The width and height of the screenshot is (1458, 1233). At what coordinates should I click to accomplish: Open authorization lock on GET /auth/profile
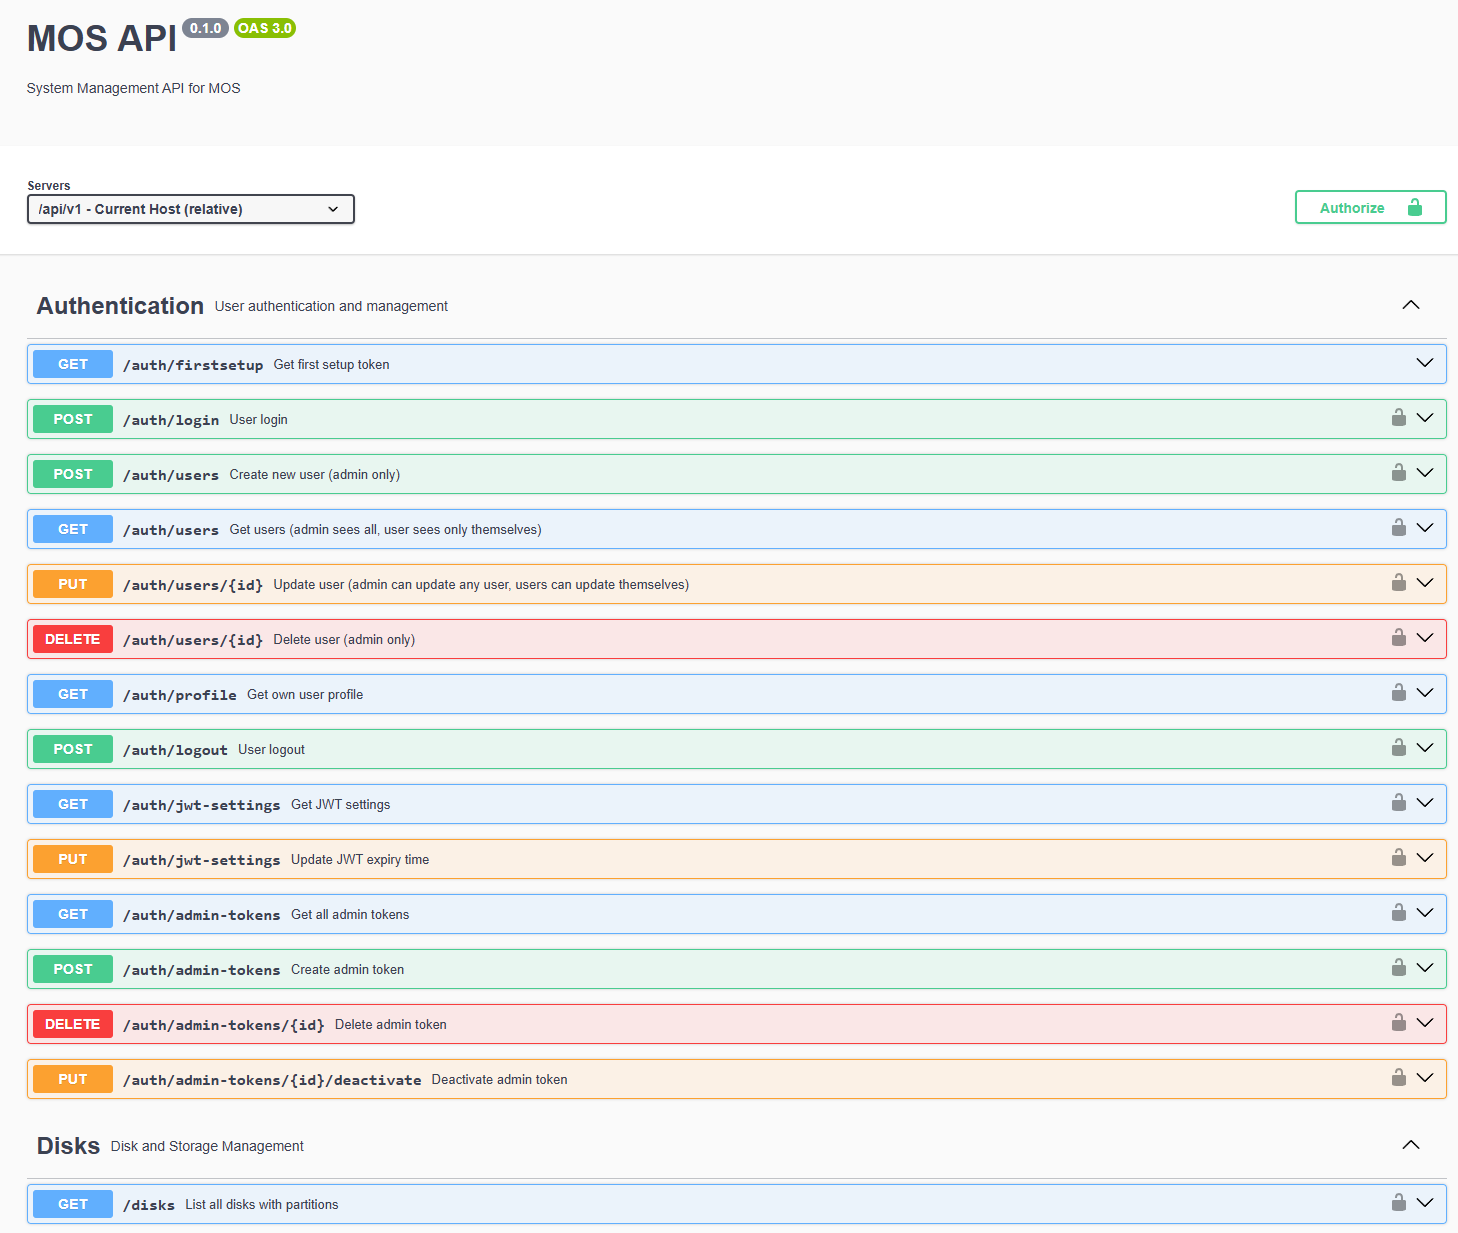(1398, 693)
